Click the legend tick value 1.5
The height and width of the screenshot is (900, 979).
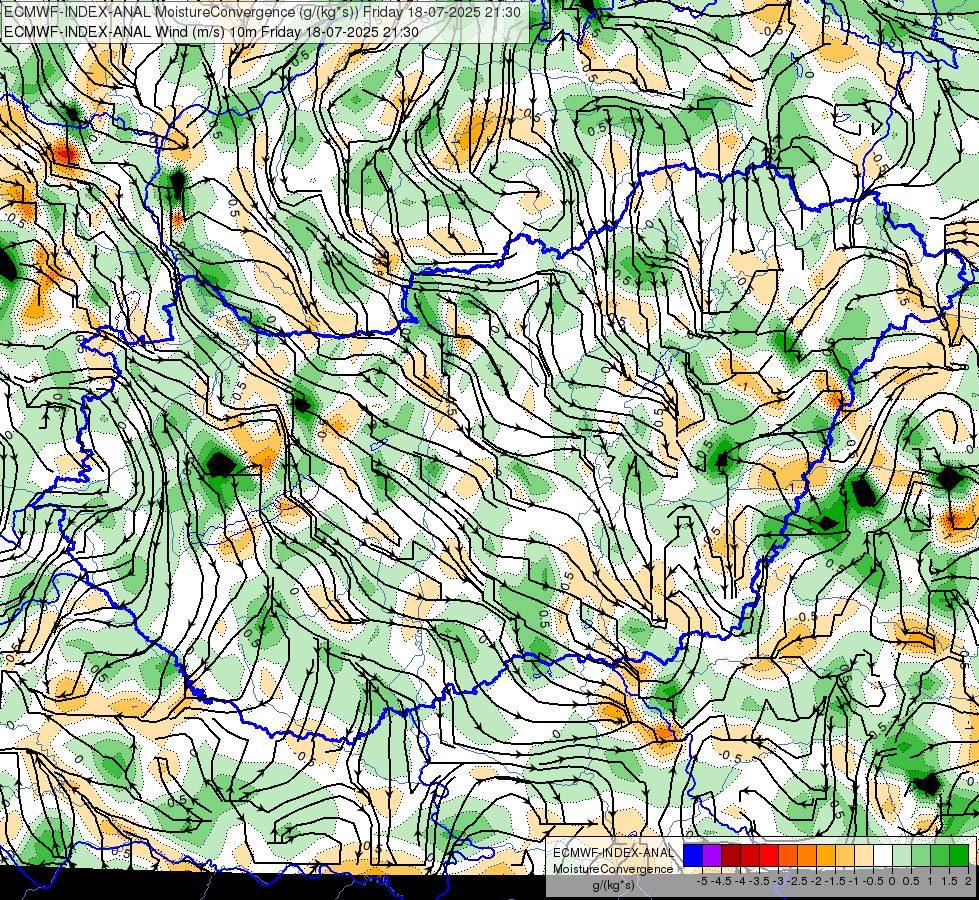949,881
